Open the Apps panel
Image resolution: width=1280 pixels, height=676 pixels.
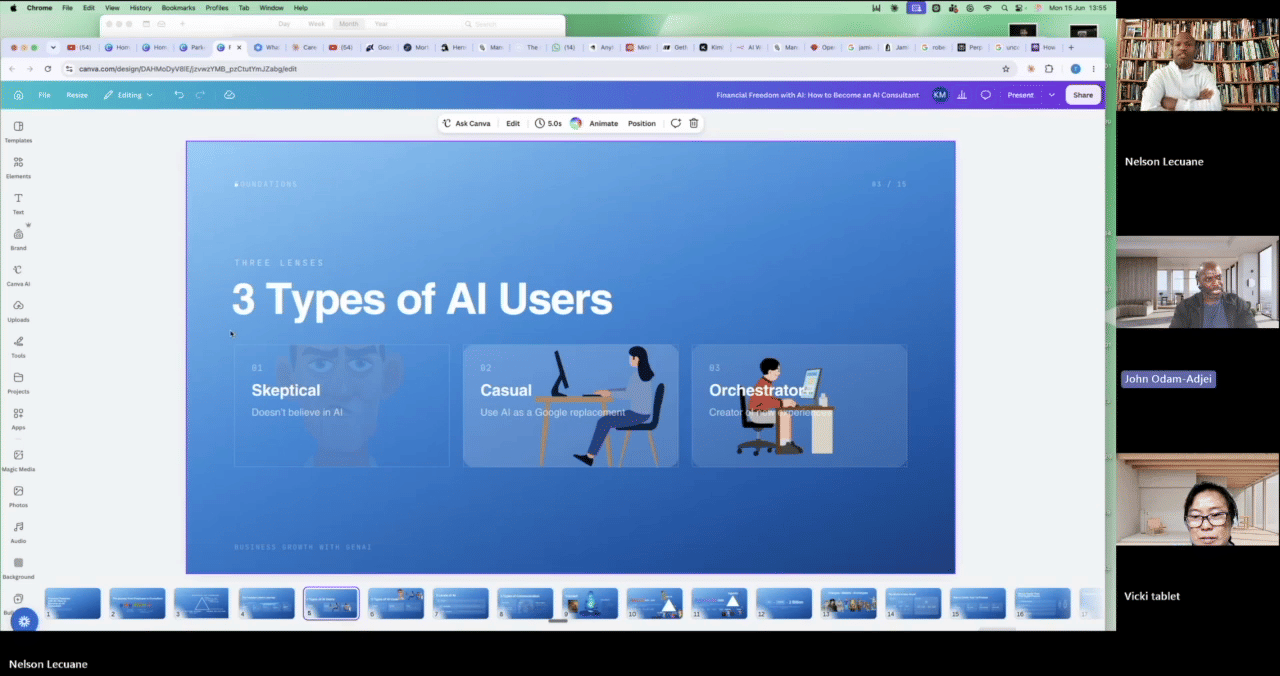coord(18,419)
